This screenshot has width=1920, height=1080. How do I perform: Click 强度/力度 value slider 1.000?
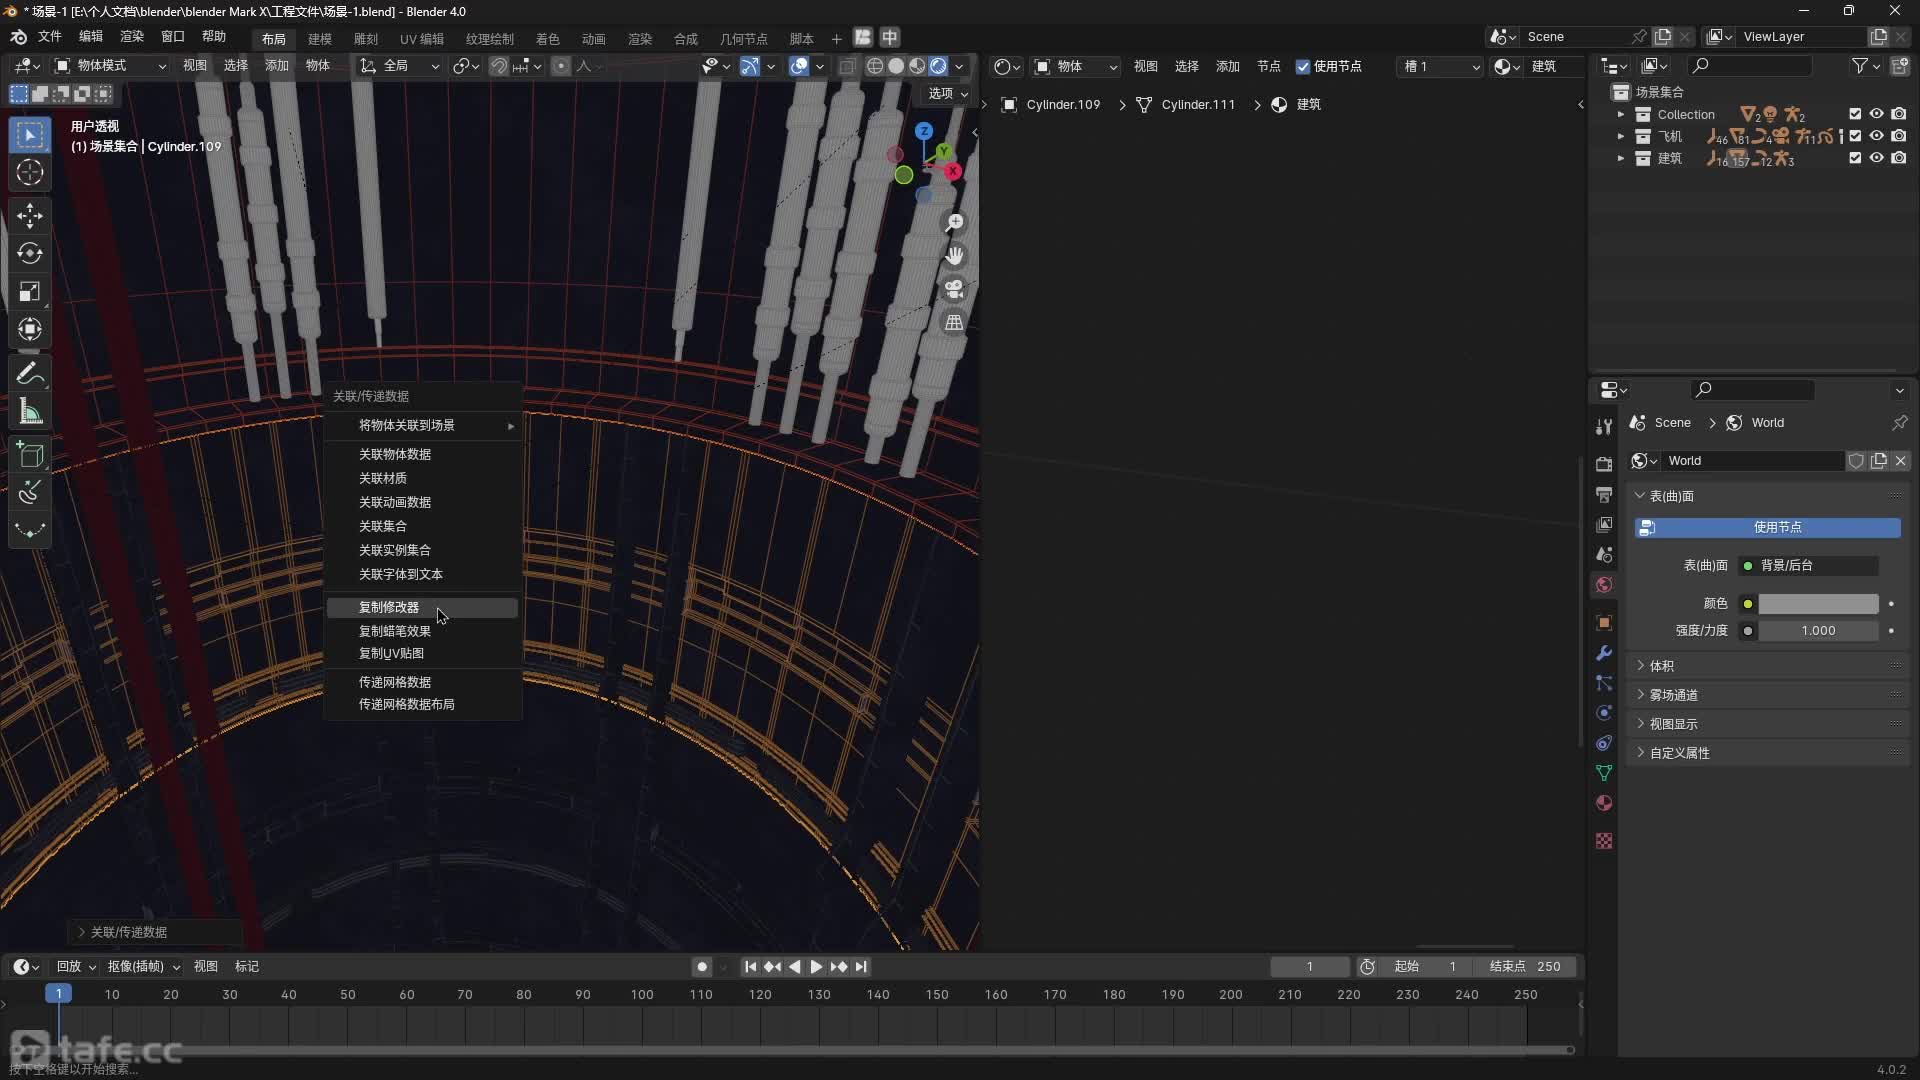coord(1818,631)
